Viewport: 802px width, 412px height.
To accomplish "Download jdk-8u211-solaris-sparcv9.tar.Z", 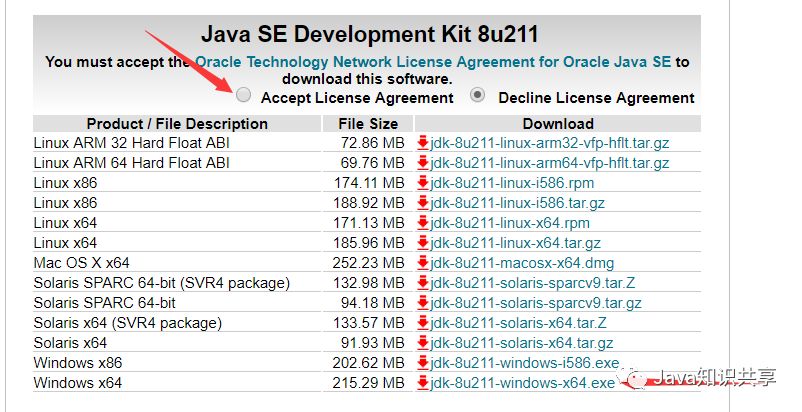I will pos(532,282).
